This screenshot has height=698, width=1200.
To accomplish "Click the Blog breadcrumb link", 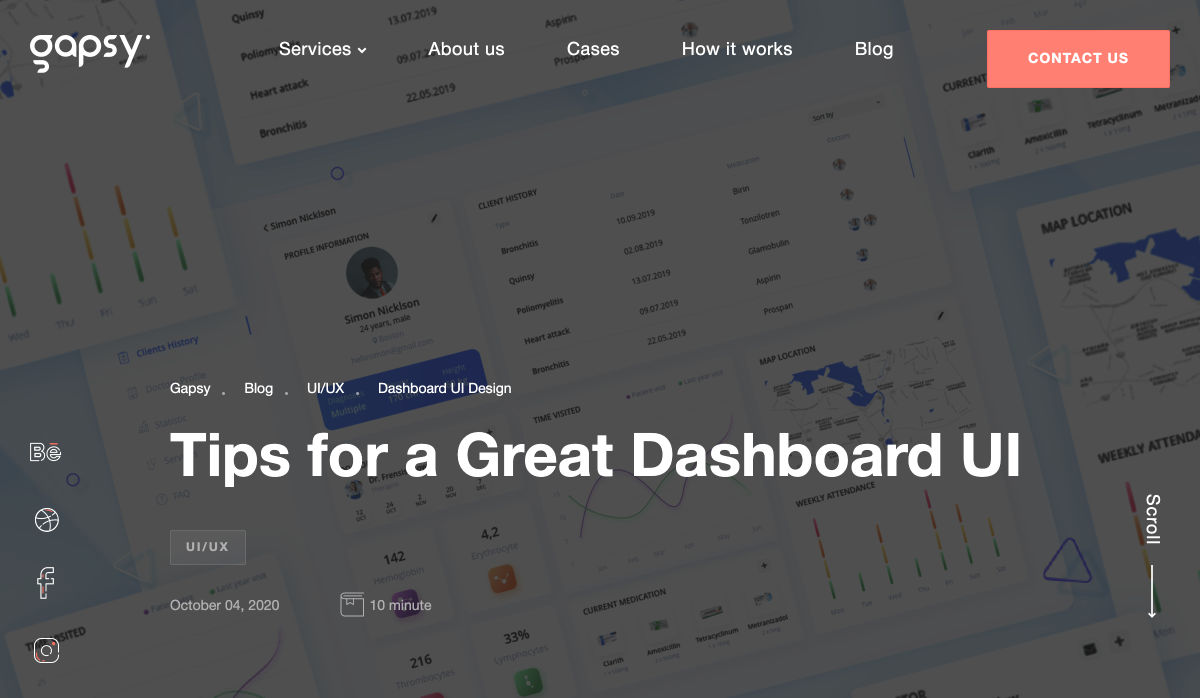I will coord(258,388).
